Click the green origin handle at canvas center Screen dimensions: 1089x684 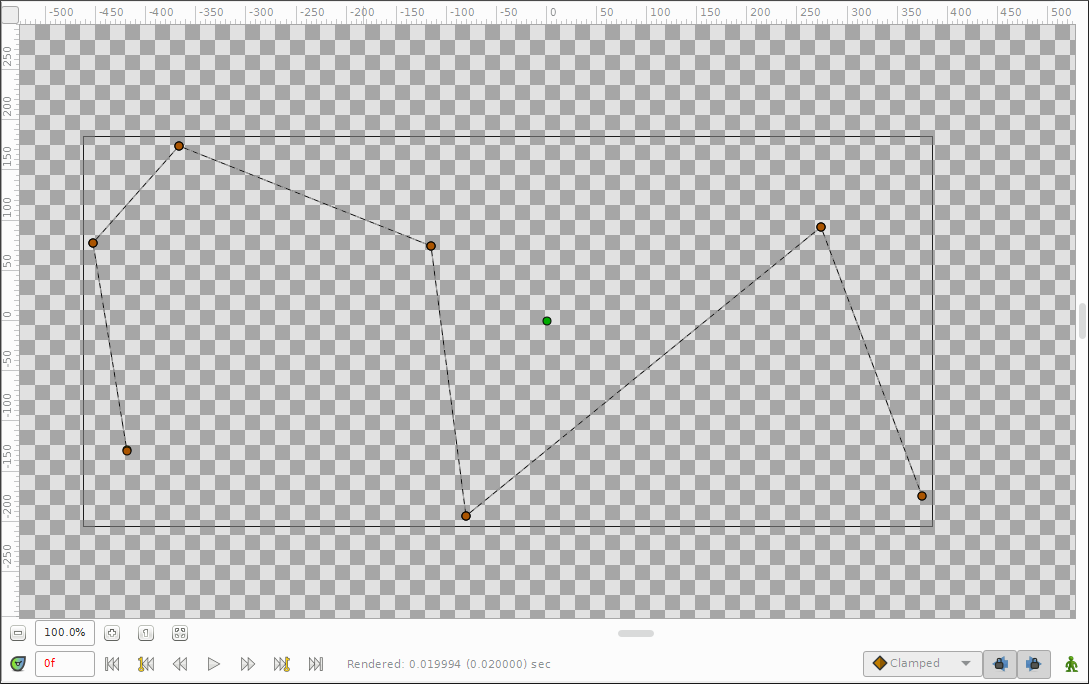[x=547, y=321]
